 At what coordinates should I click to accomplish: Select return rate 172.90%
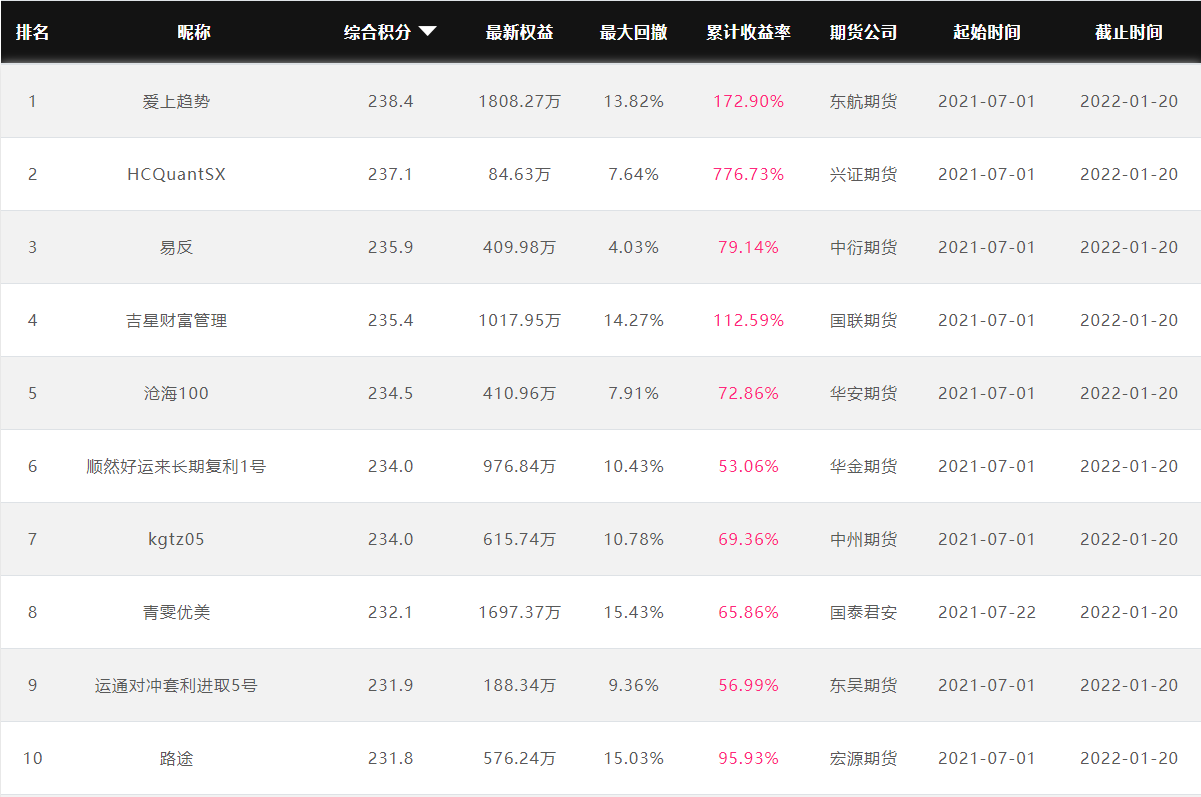(748, 101)
